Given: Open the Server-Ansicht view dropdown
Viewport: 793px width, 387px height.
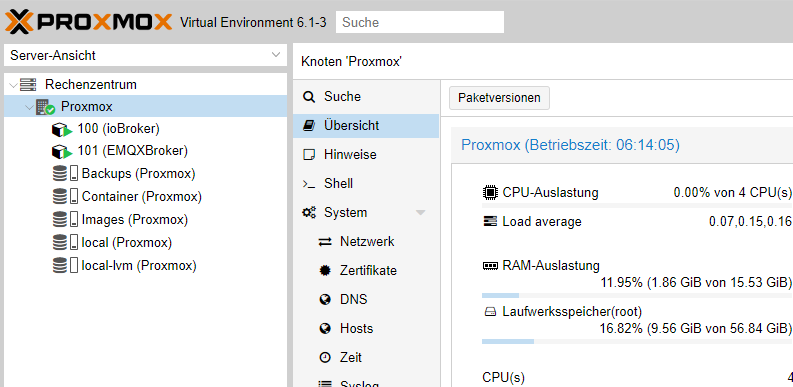Looking at the screenshot, I should (x=276, y=55).
